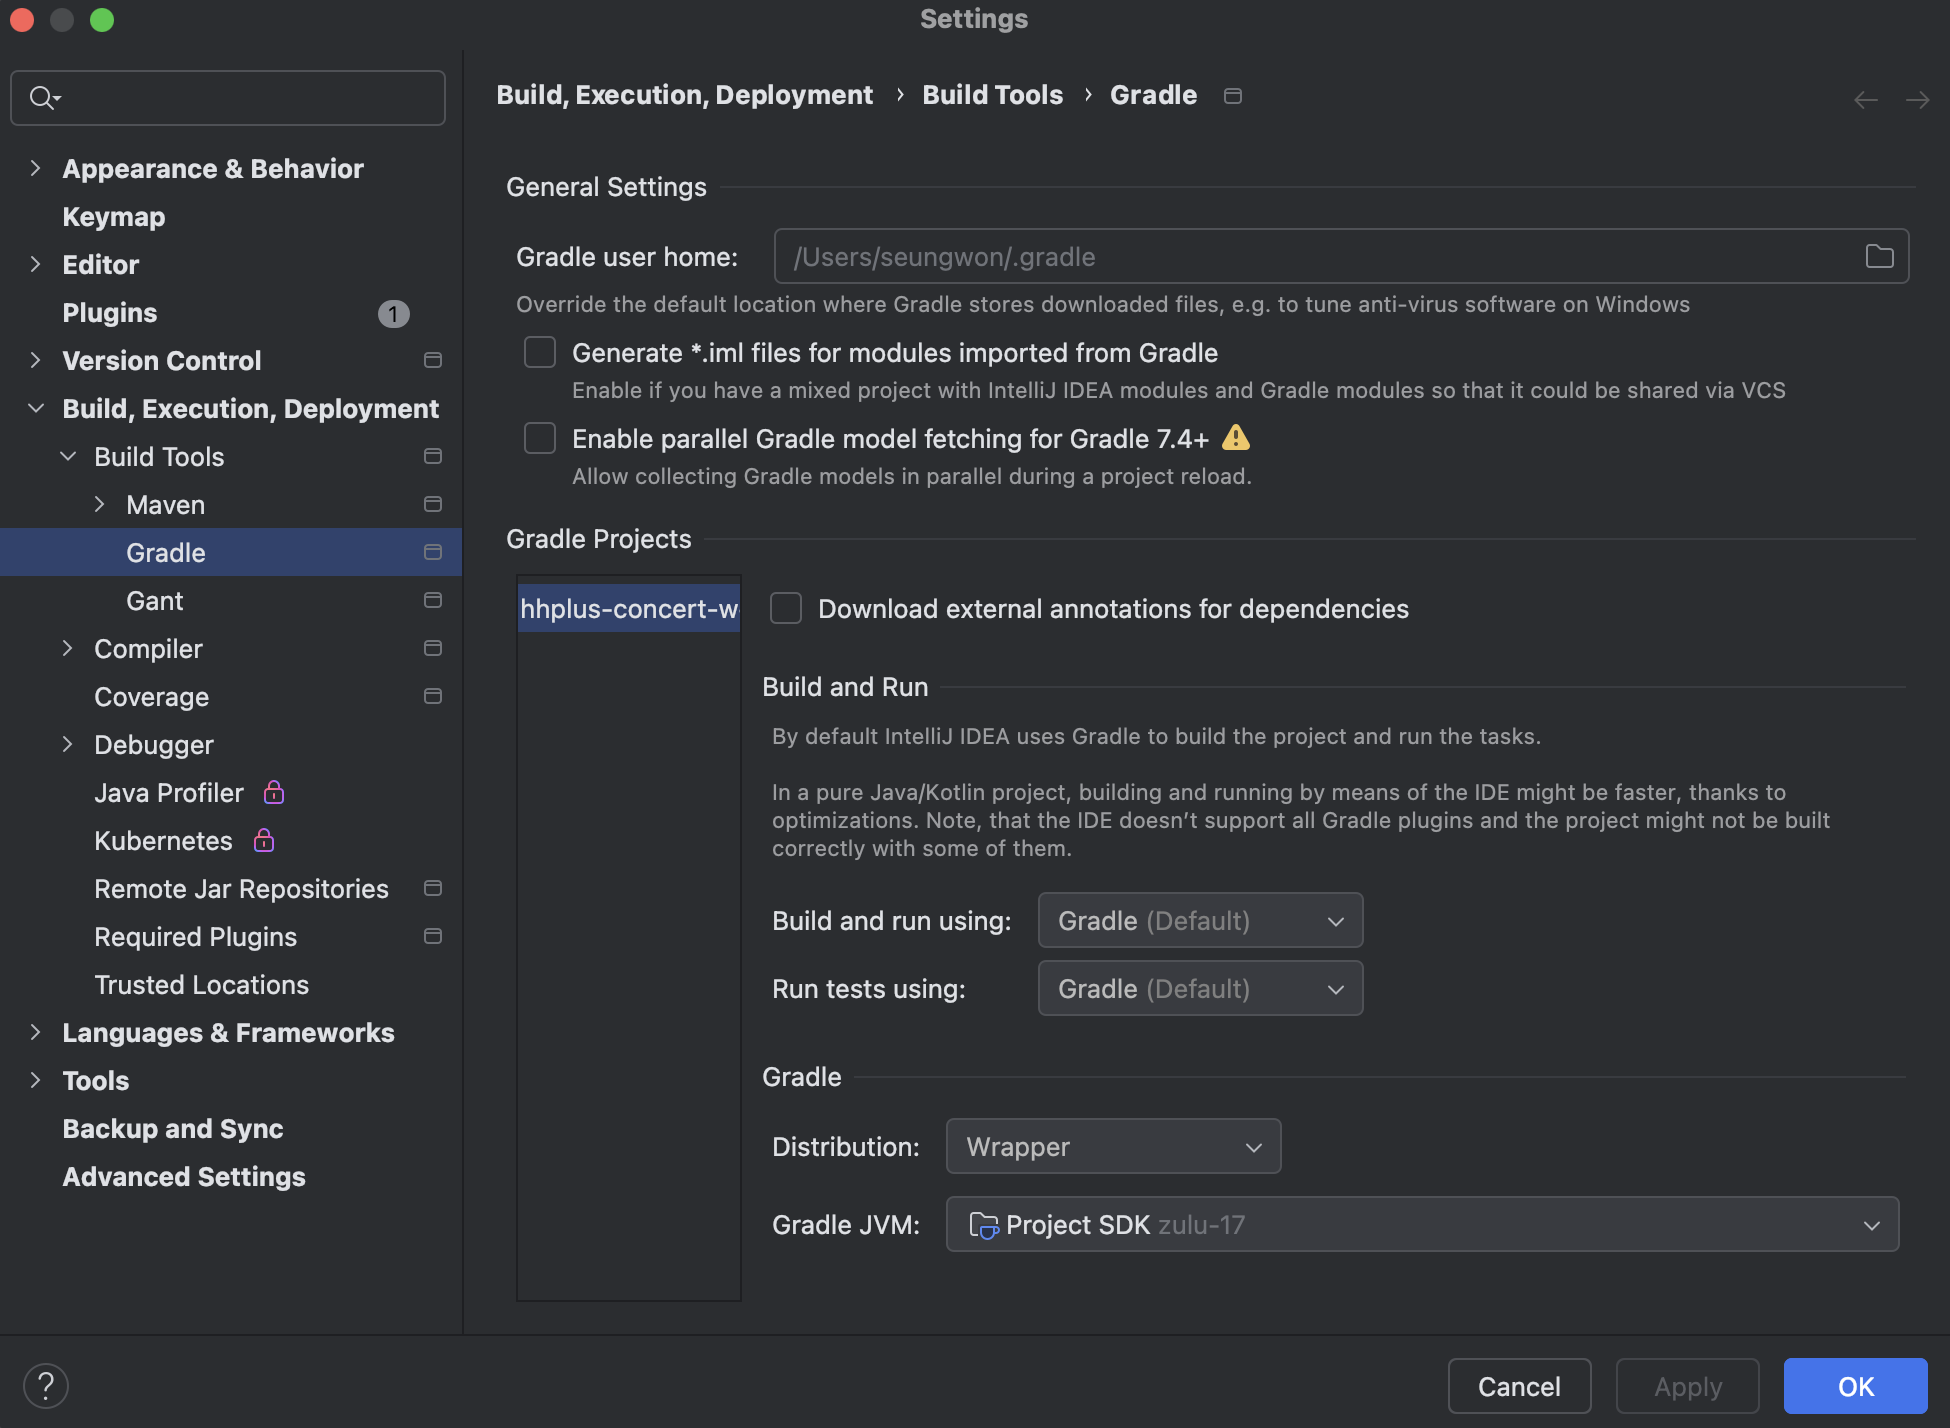This screenshot has height=1428, width=1950.
Task: Click the back navigation arrow
Action: [1865, 100]
